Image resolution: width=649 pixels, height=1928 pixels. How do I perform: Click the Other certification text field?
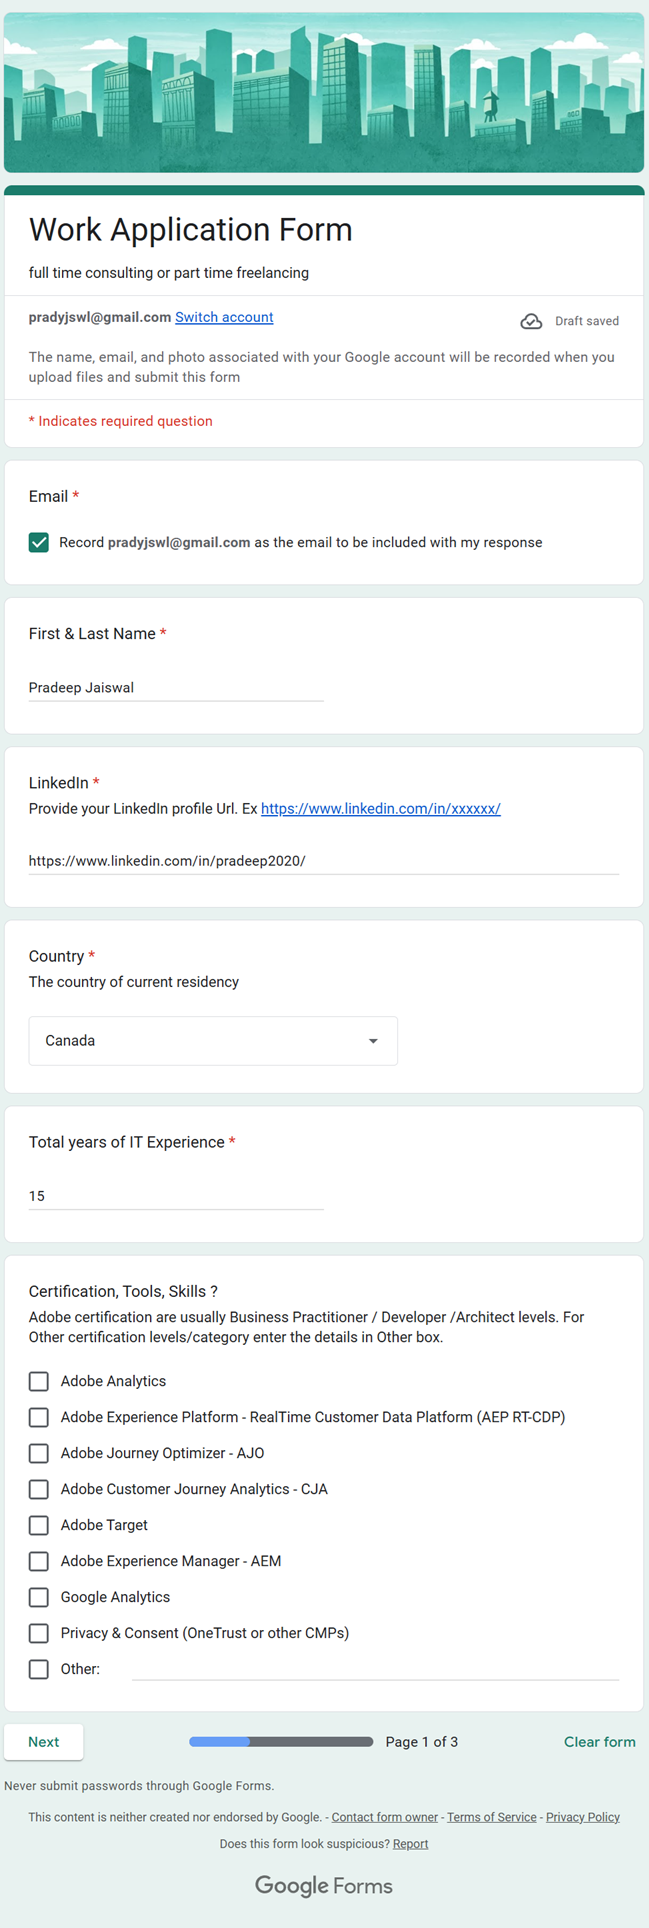pos(375,1669)
